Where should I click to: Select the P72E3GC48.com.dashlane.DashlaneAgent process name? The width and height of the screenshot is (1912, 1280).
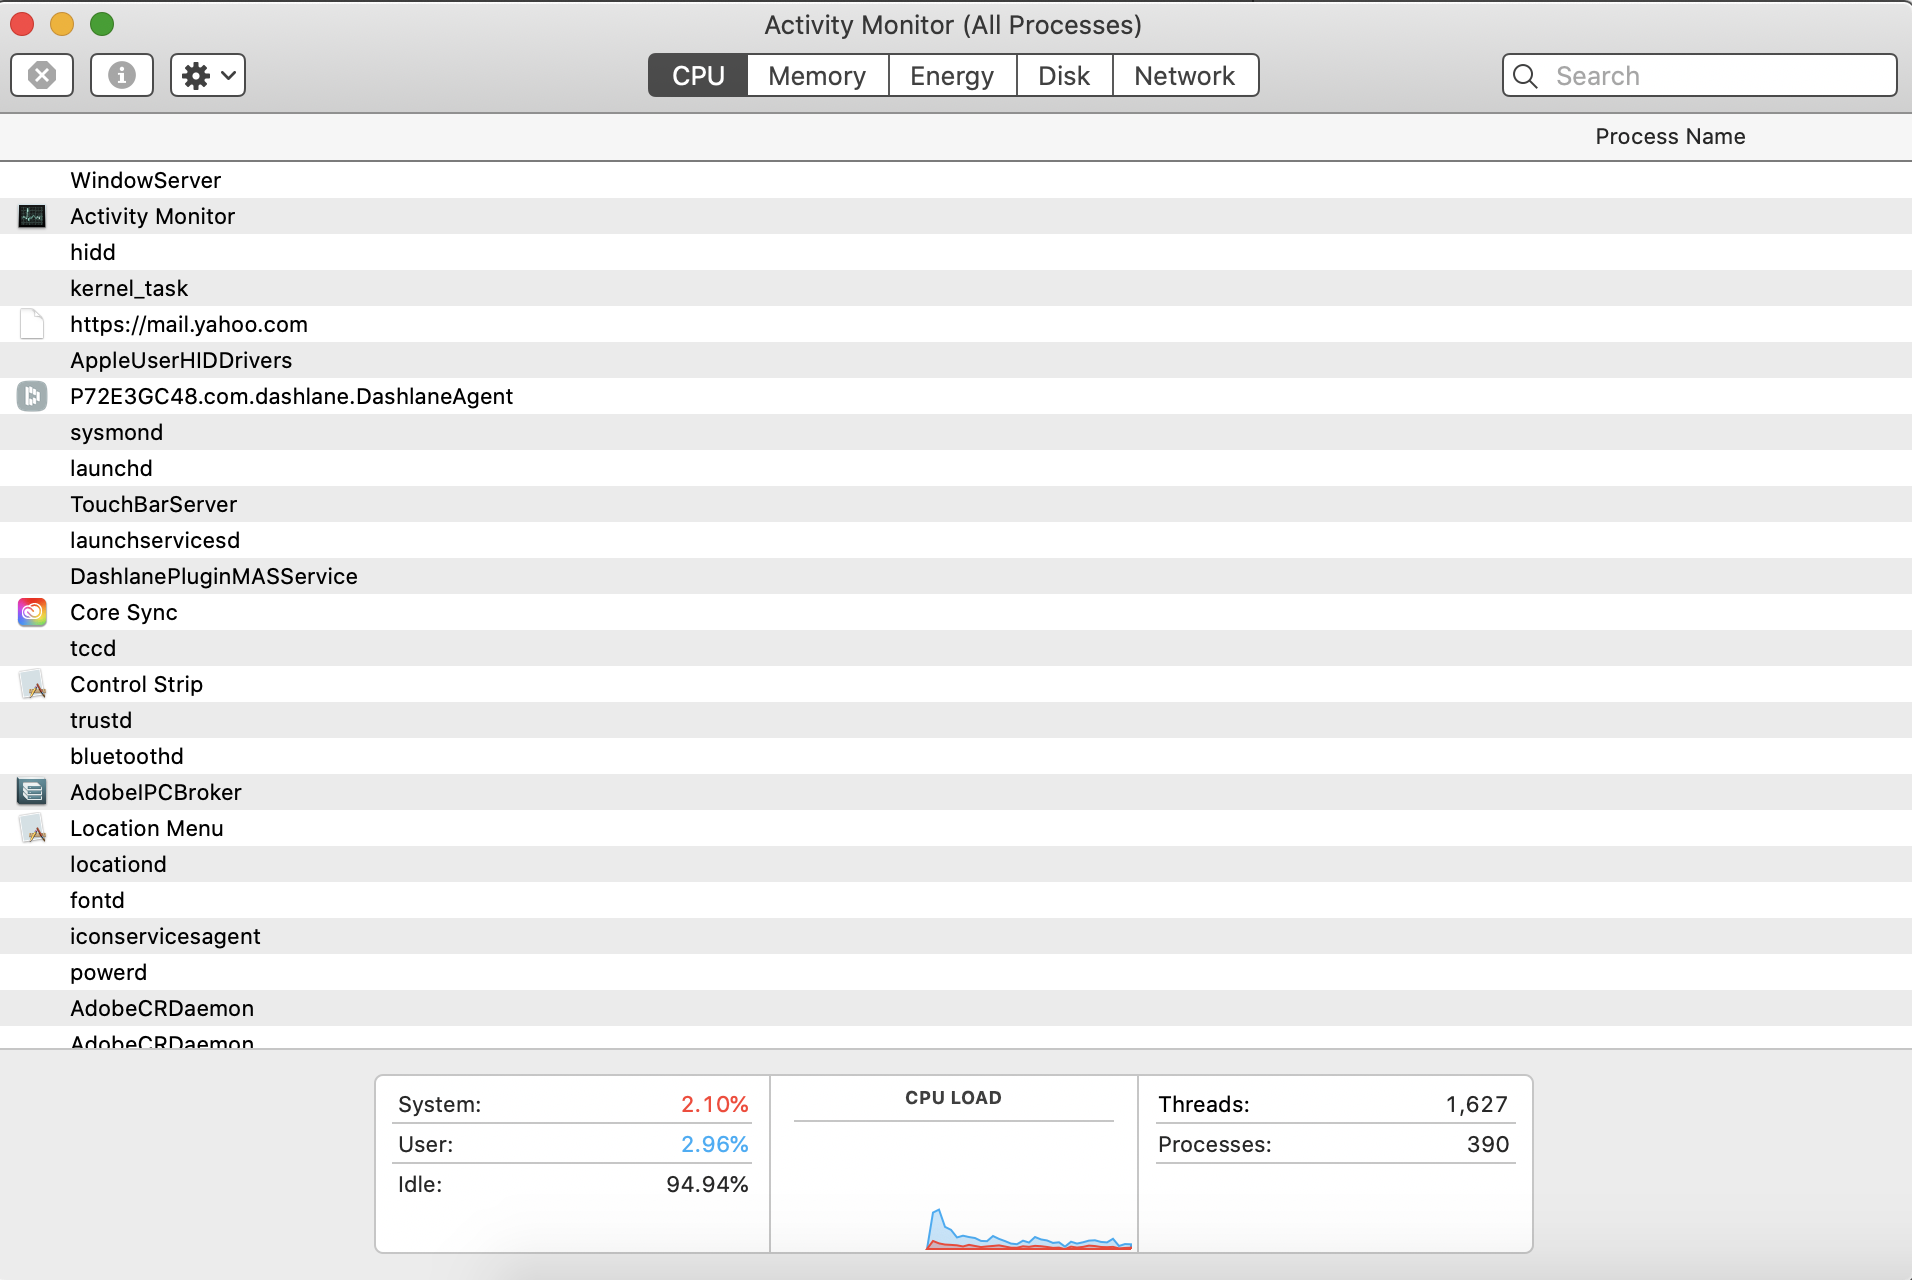(291, 396)
